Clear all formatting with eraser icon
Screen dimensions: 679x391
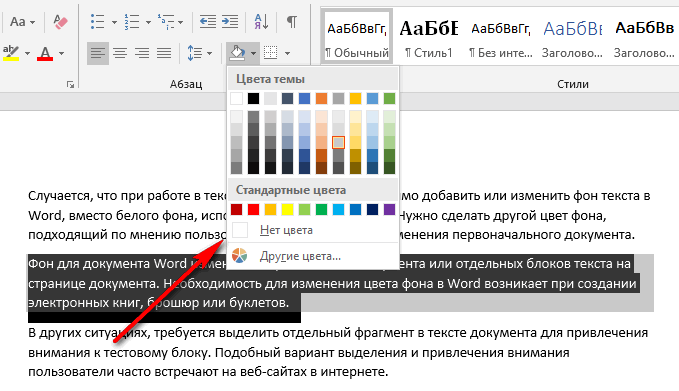point(60,22)
